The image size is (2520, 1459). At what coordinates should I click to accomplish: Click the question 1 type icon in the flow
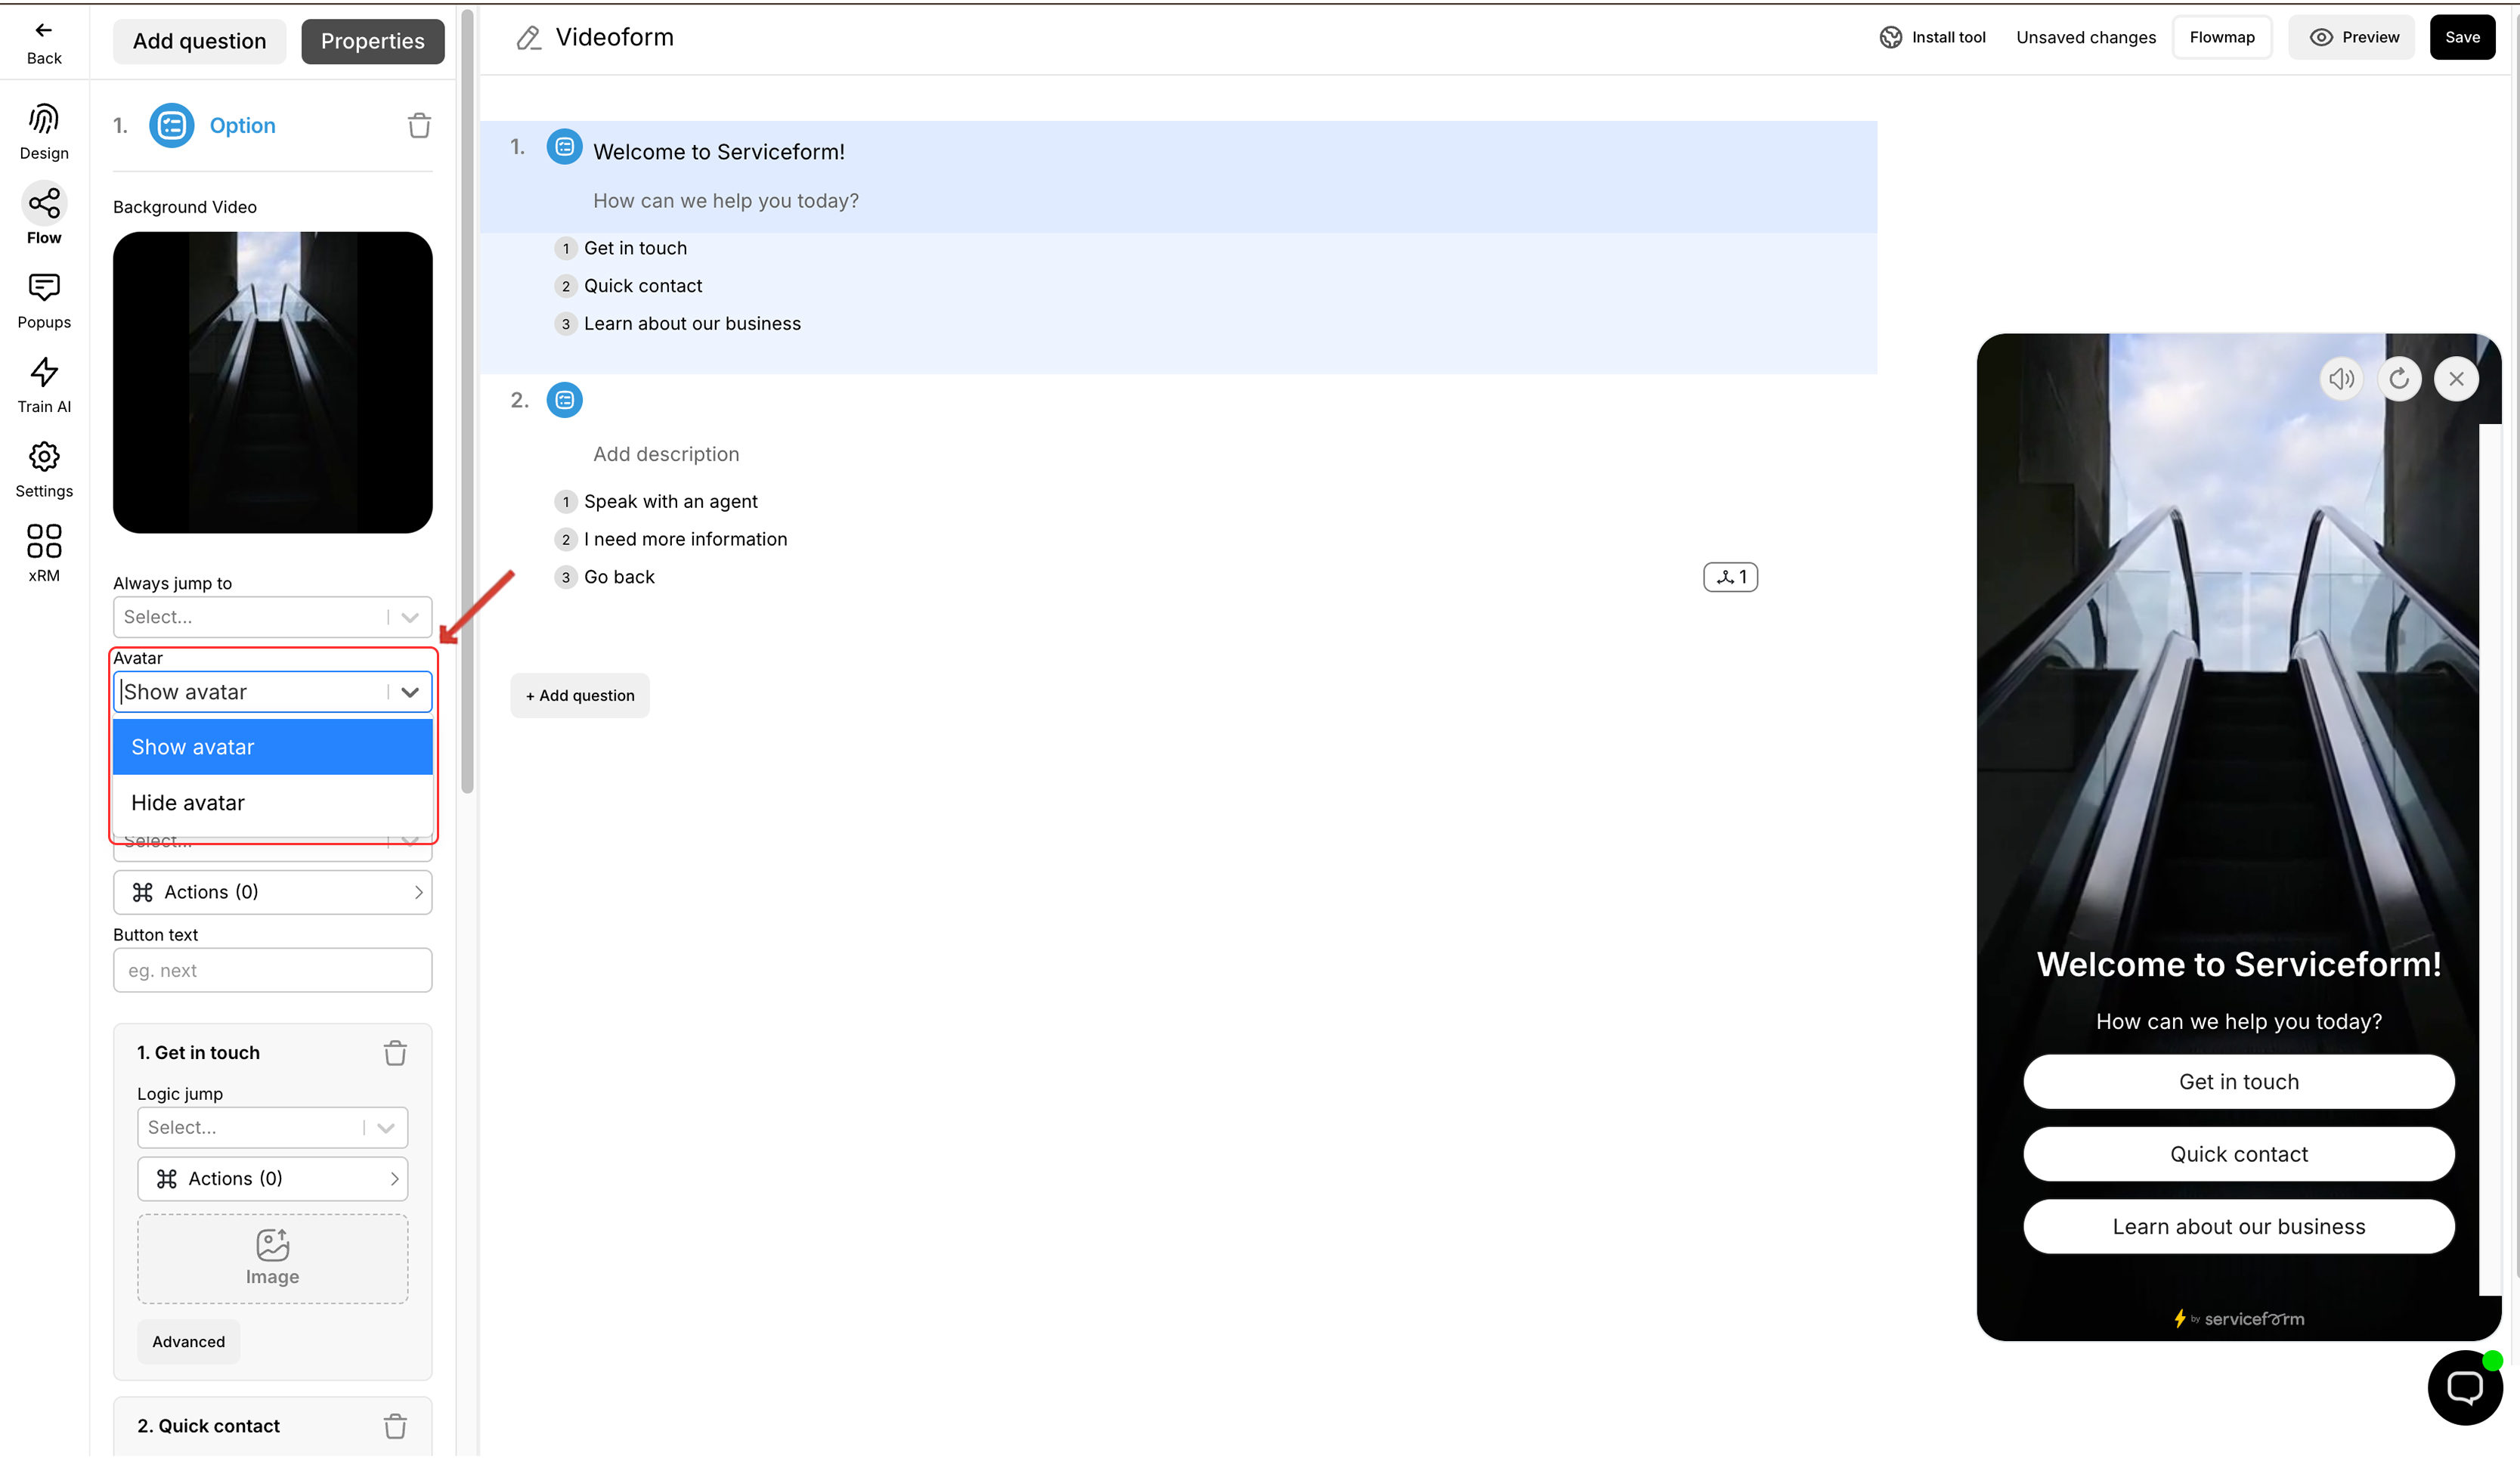[564, 147]
